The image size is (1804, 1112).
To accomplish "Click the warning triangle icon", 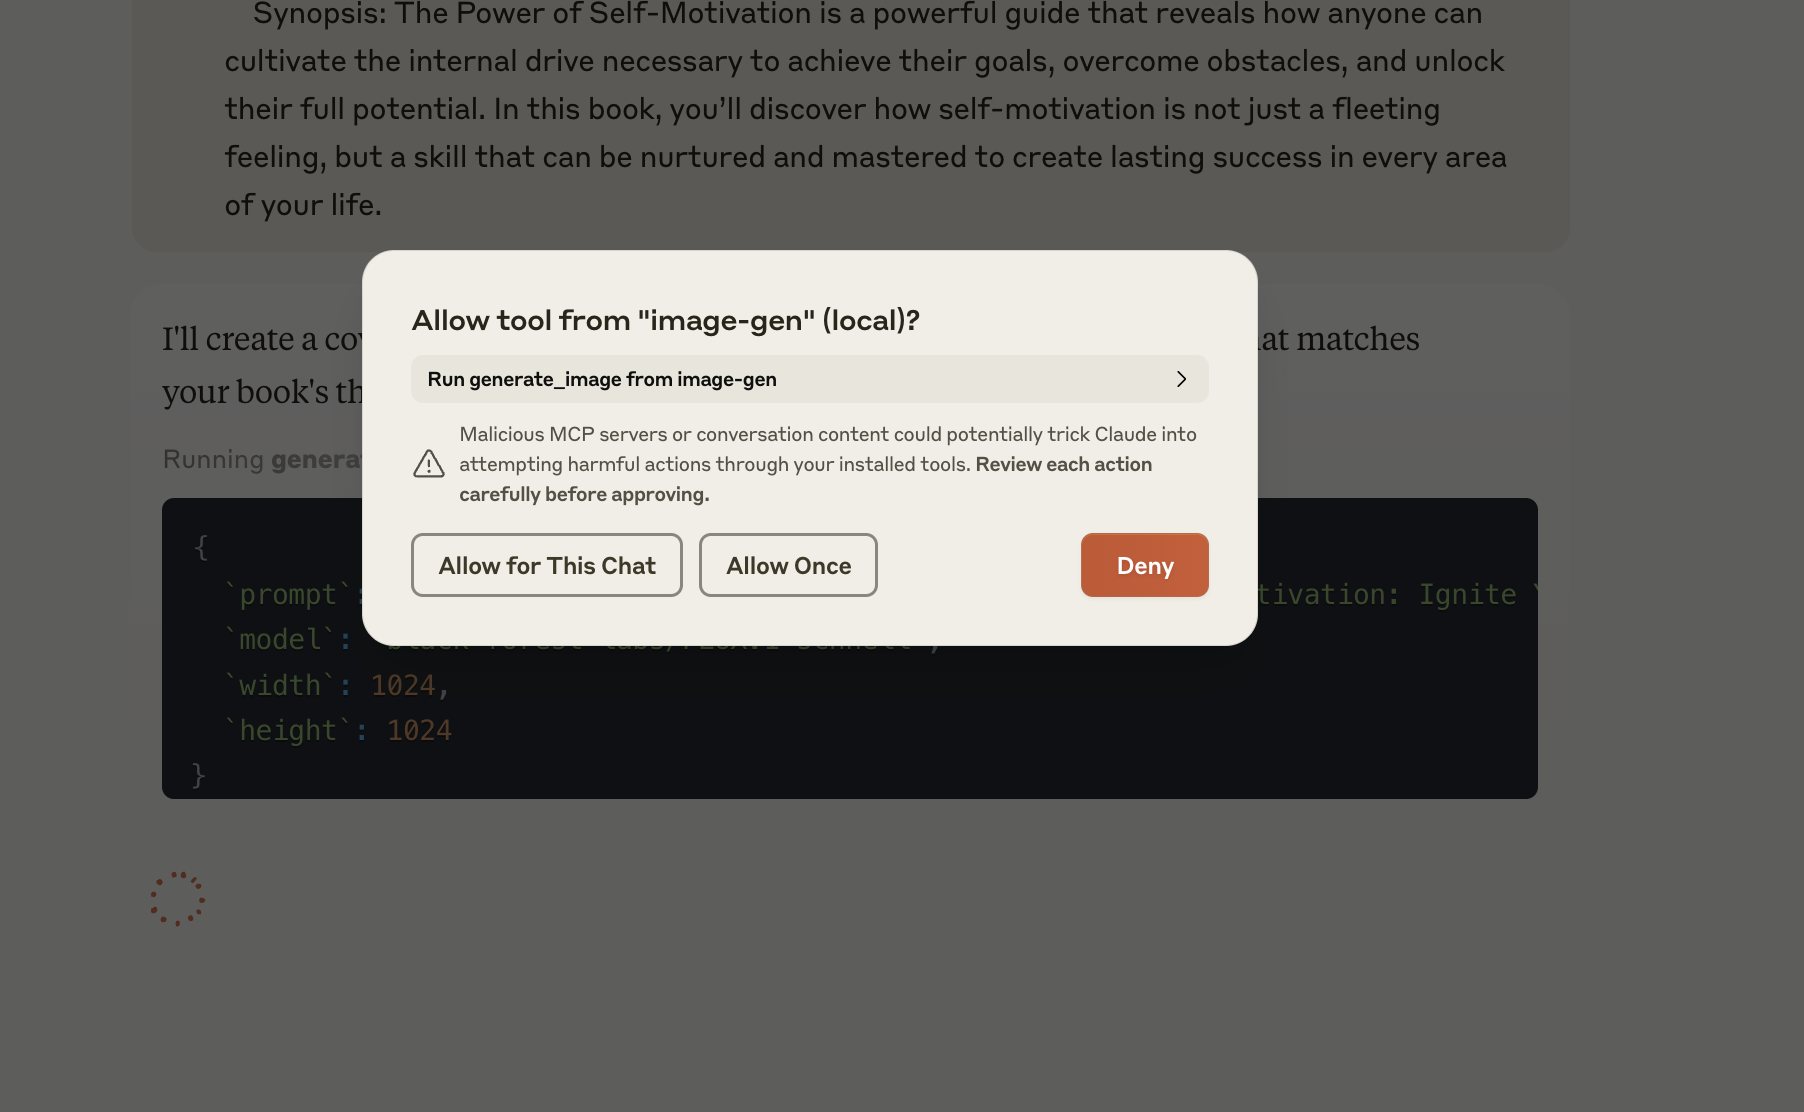I will point(429,464).
